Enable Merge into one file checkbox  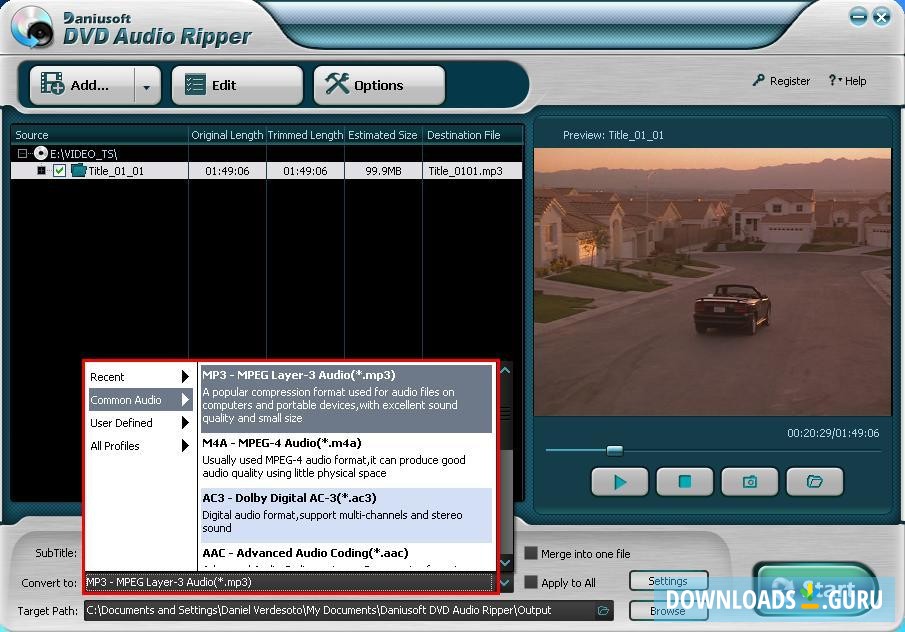click(x=531, y=554)
